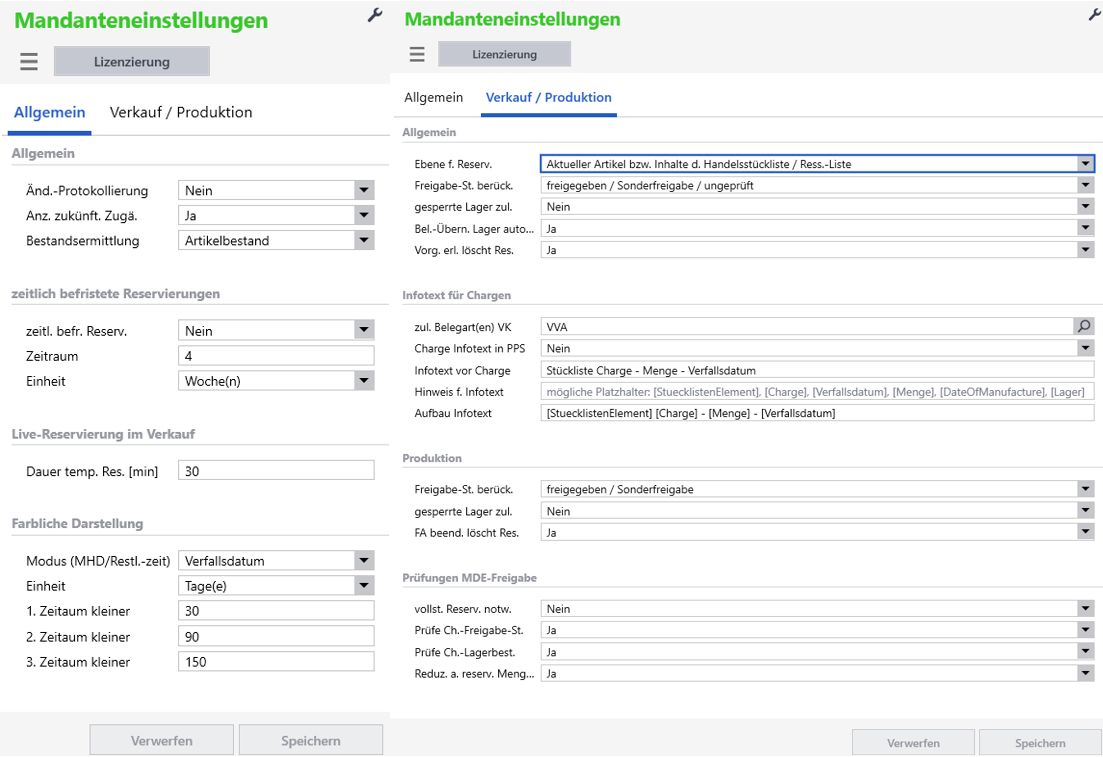Expand the Modus (MHD/Restl.-zeit) dropdown
Screen dimensions: 1103x757
coord(364,561)
